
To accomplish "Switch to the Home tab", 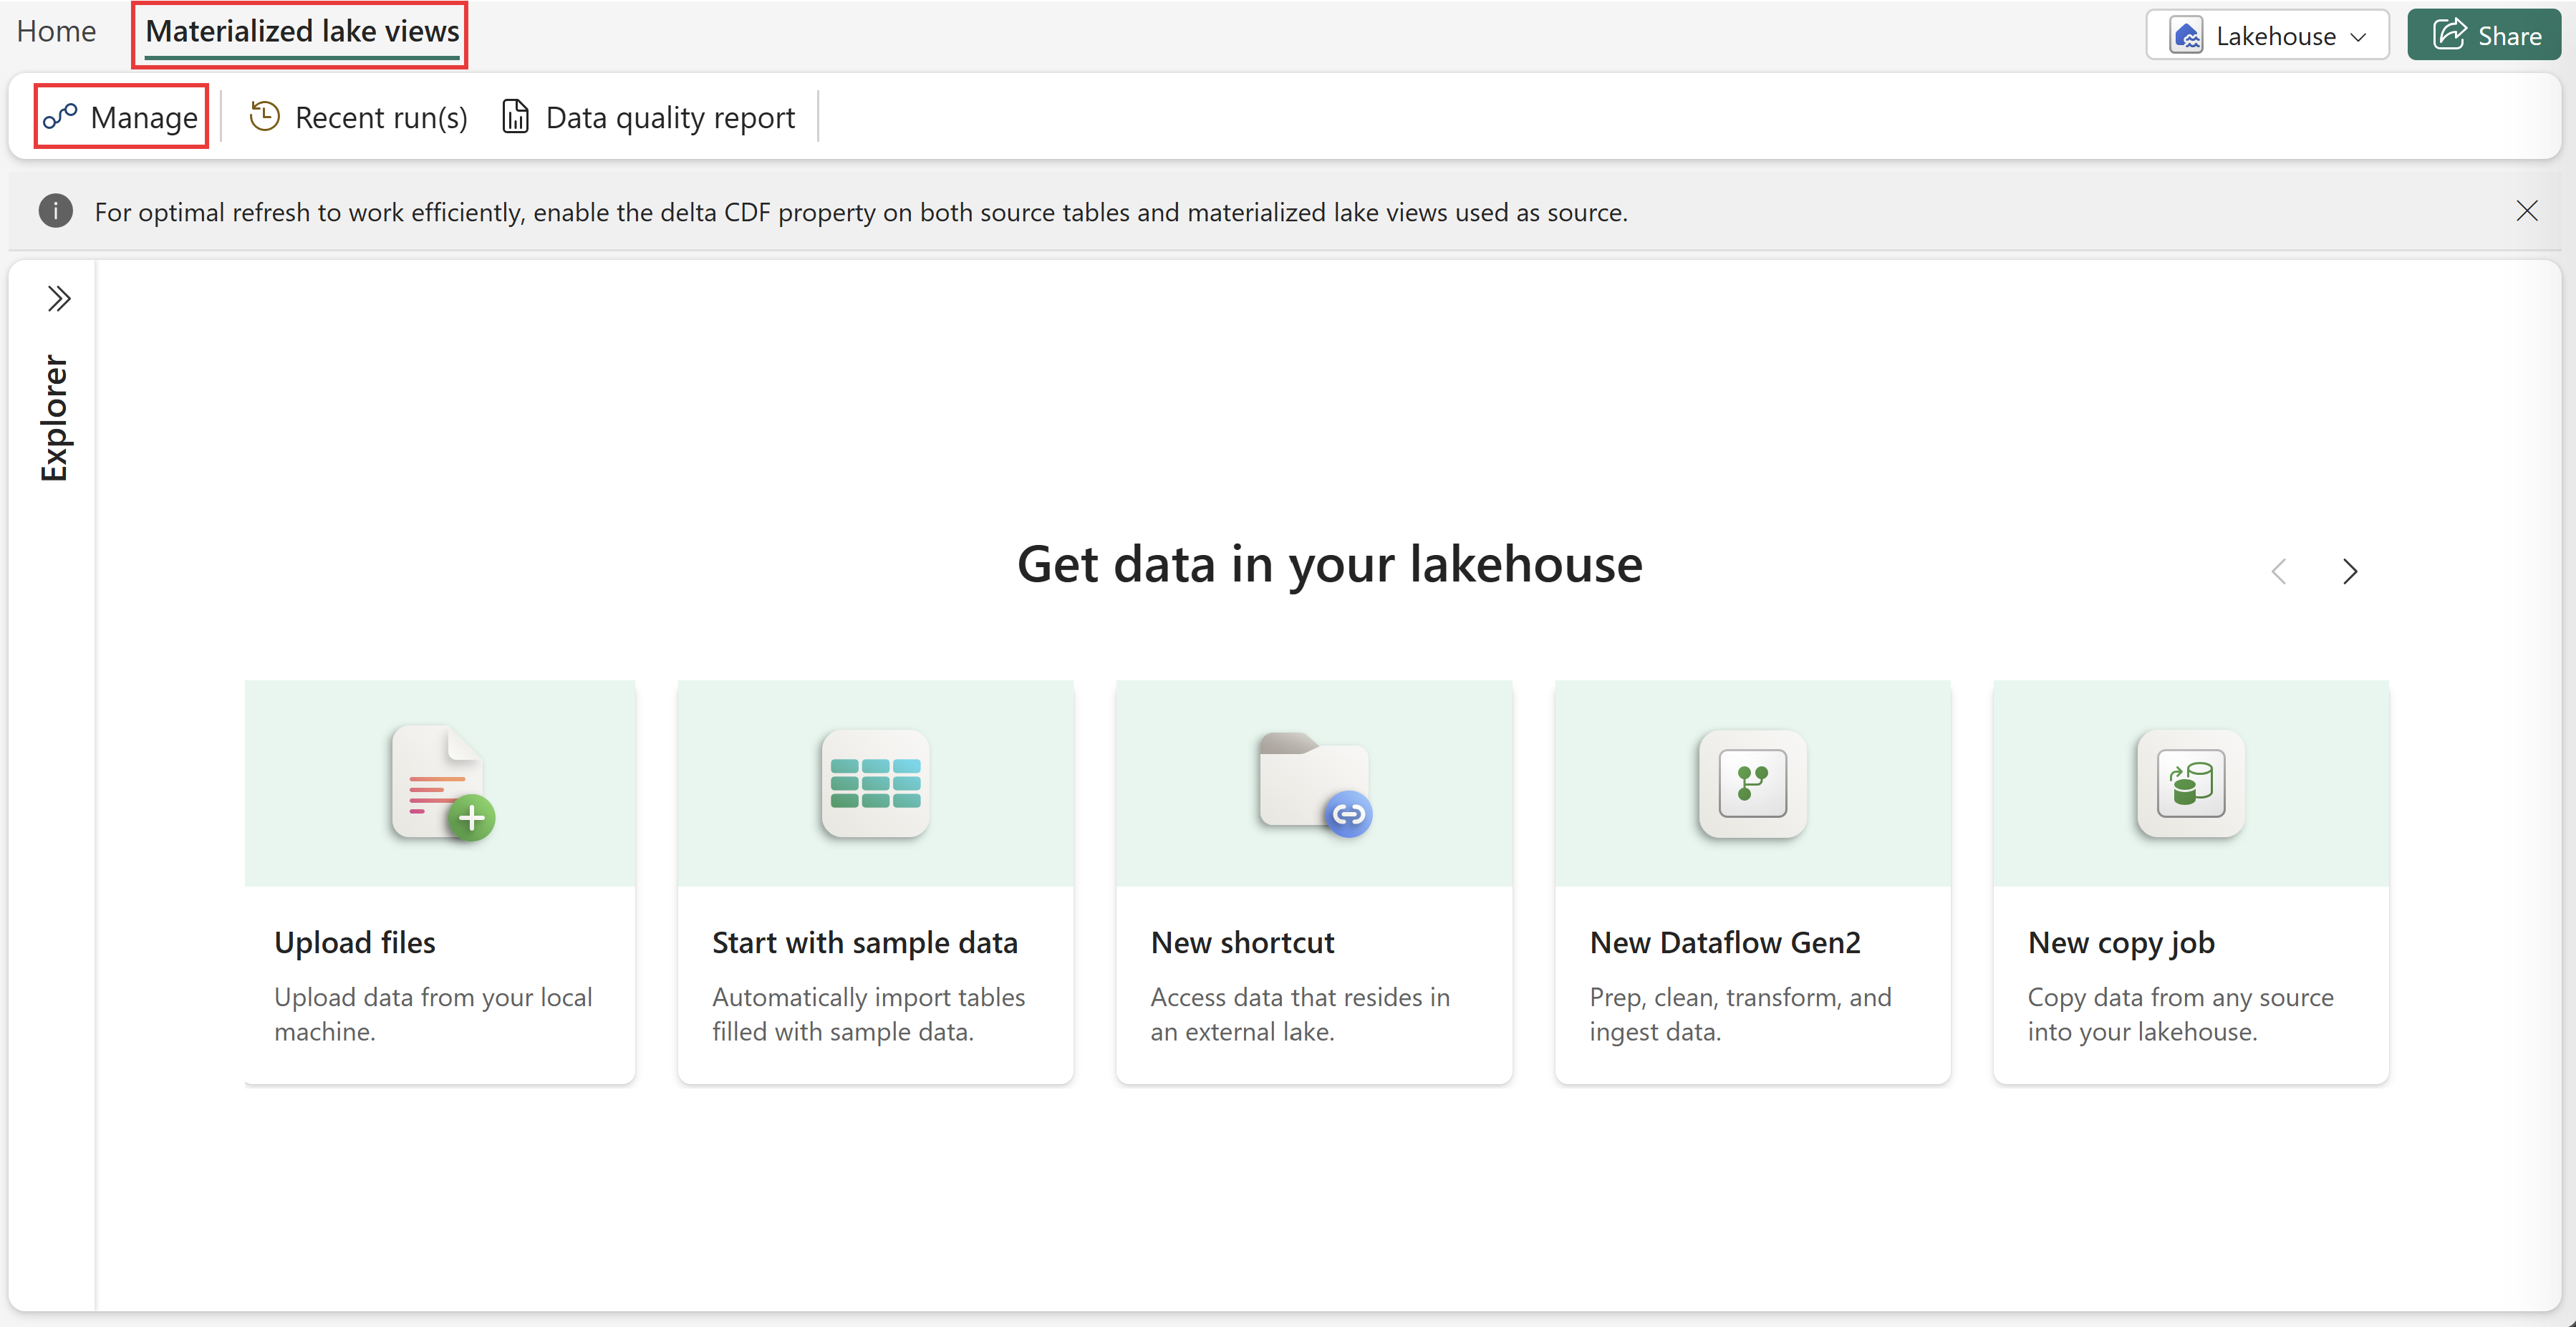I will pos(56,32).
